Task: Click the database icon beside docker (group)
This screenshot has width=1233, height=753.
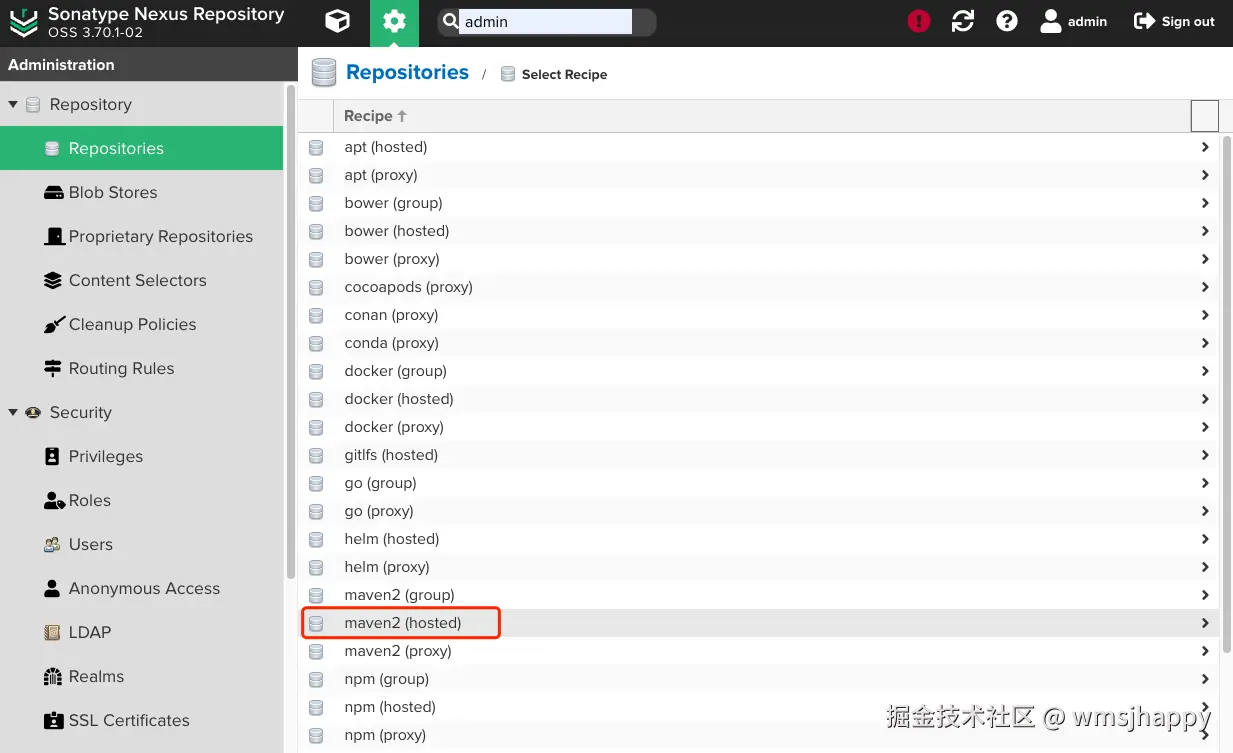Action: (x=316, y=371)
